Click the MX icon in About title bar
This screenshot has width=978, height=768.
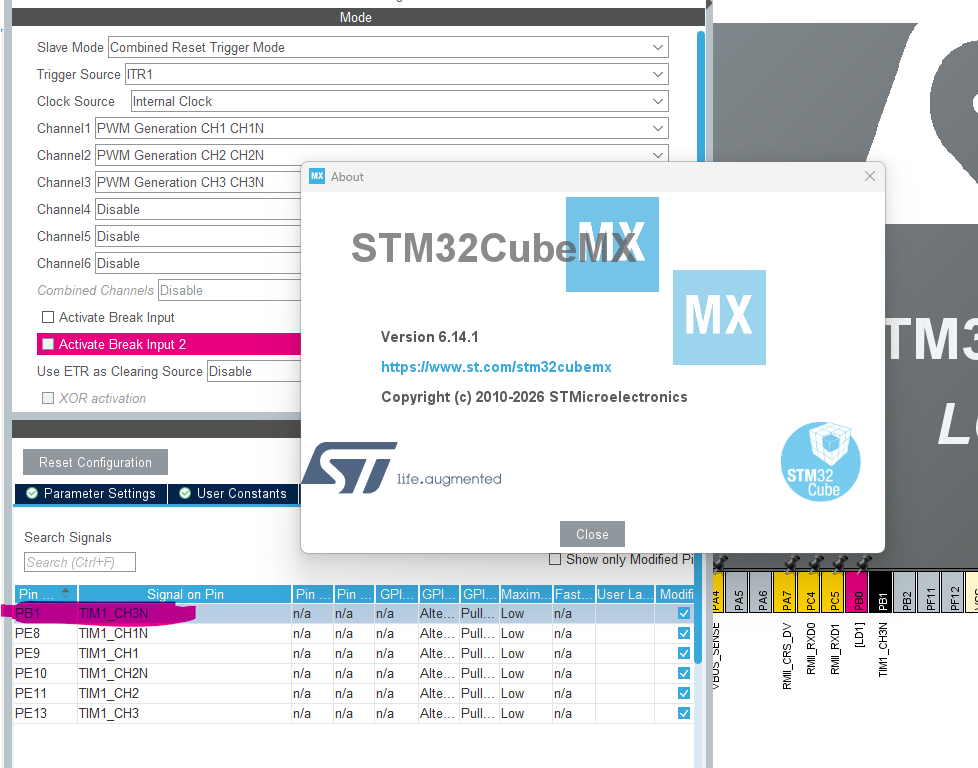(x=317, y=176)
